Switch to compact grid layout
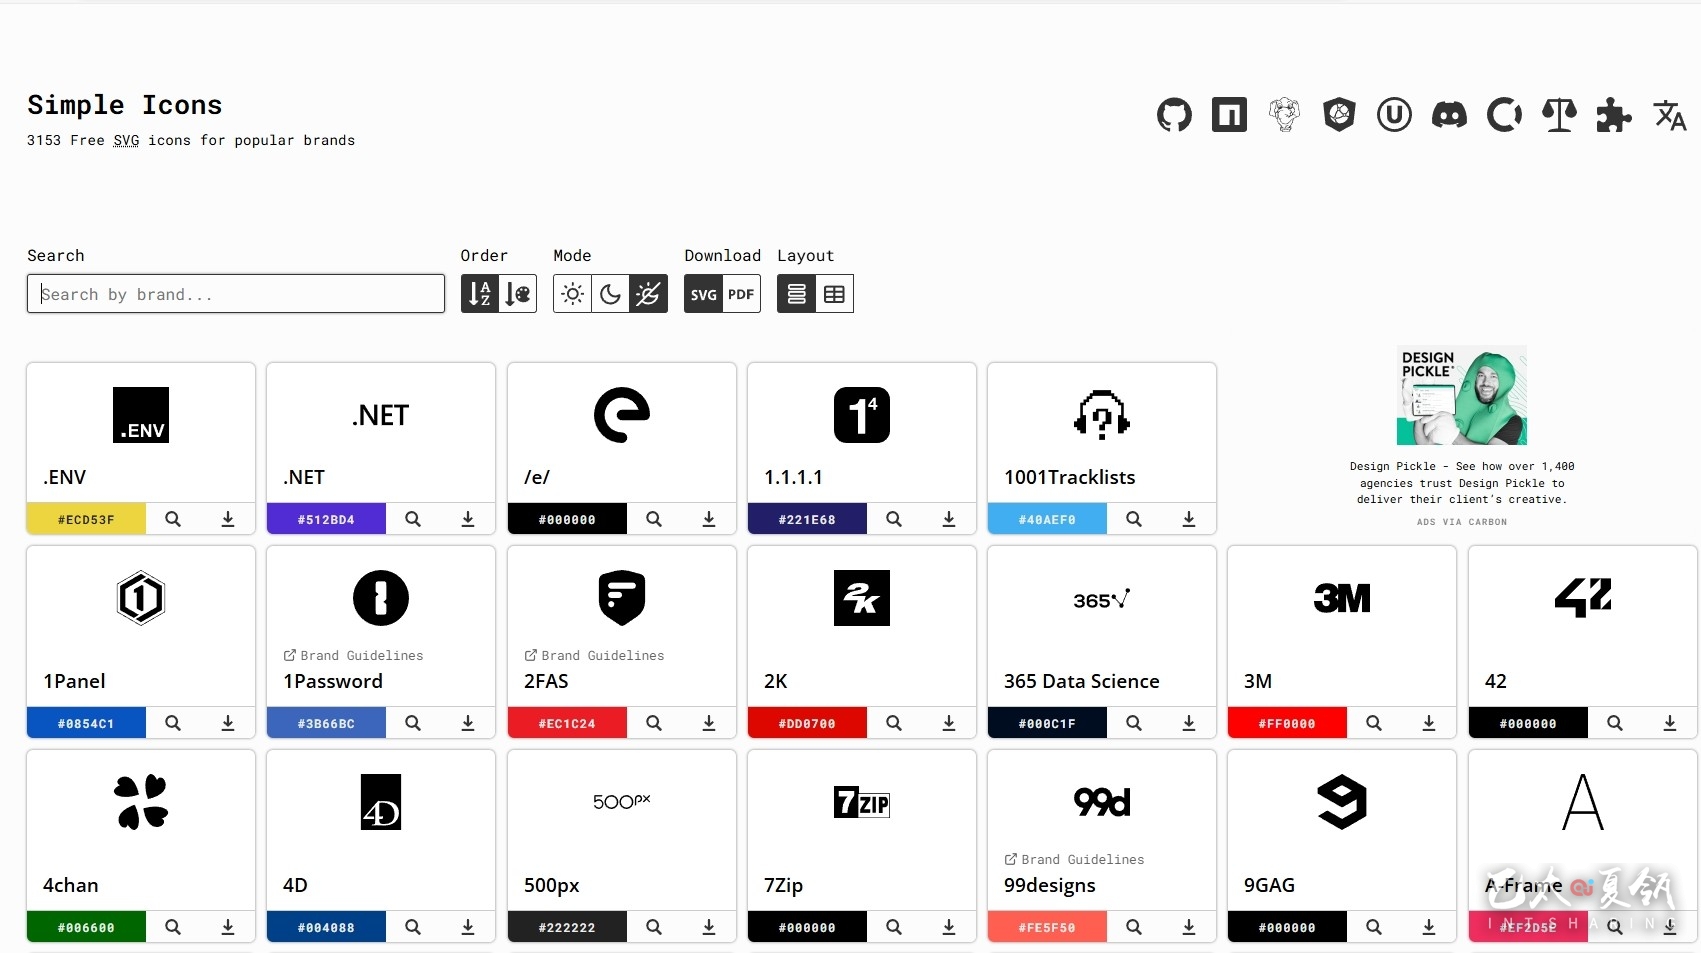1701x953 pixels. [834, 294]
